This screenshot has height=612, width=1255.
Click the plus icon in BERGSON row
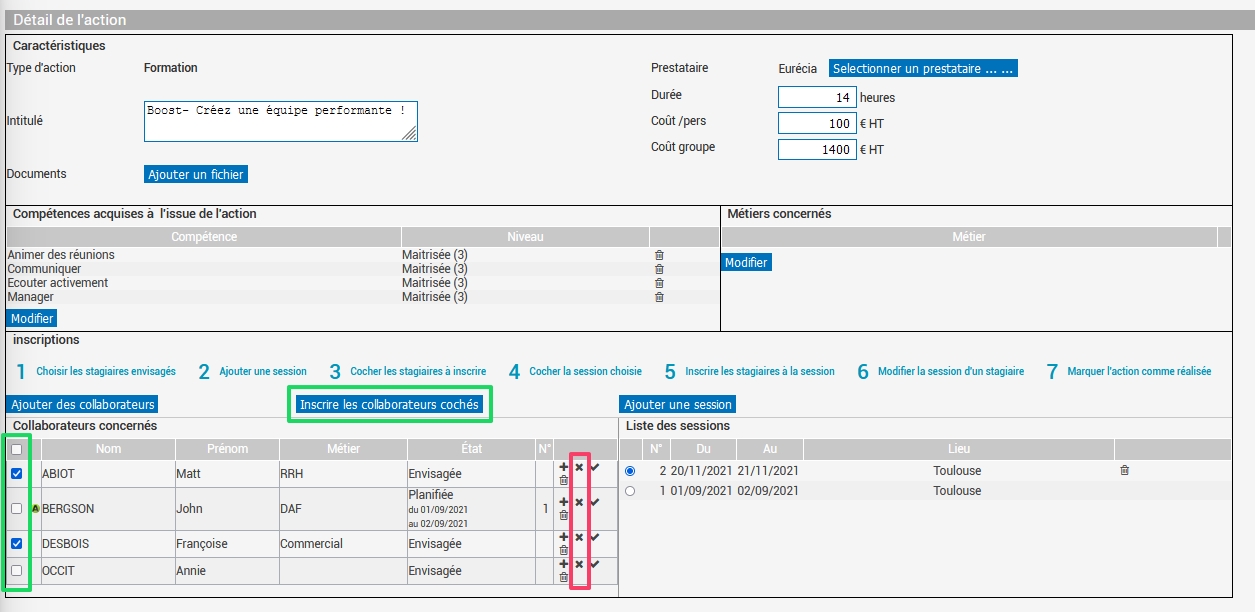pos(563,502)
